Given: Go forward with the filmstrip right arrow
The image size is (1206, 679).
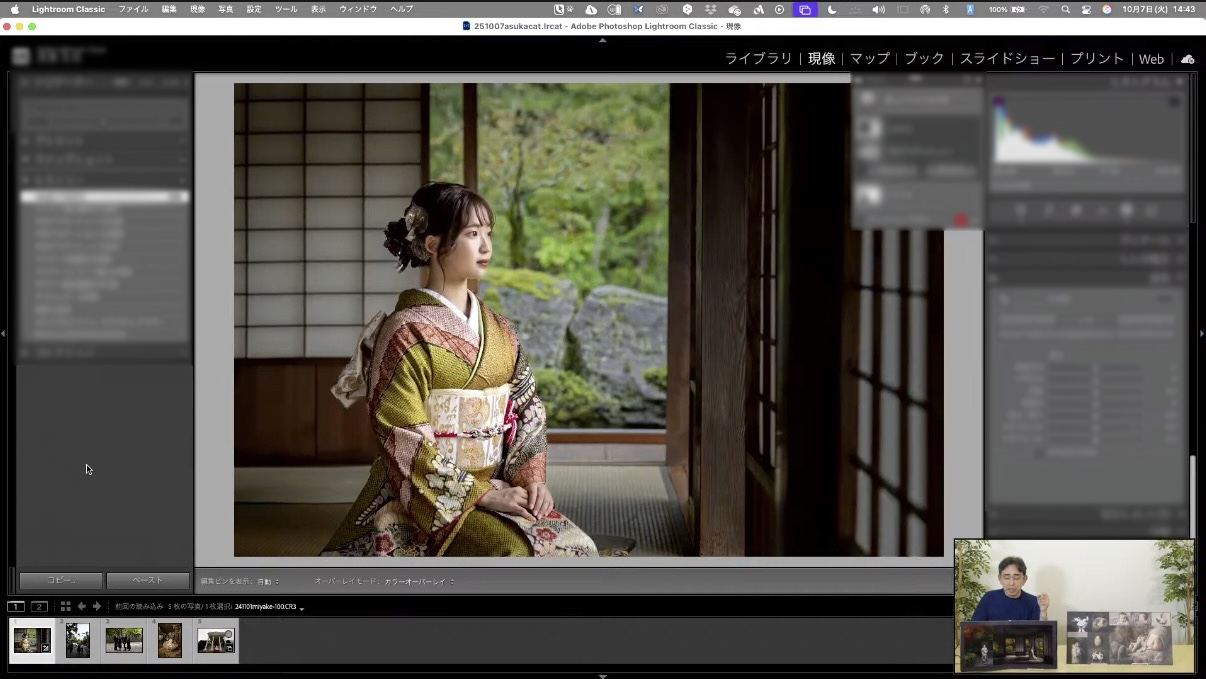Looking at the screenshot, I should click(x=97, y=606).
